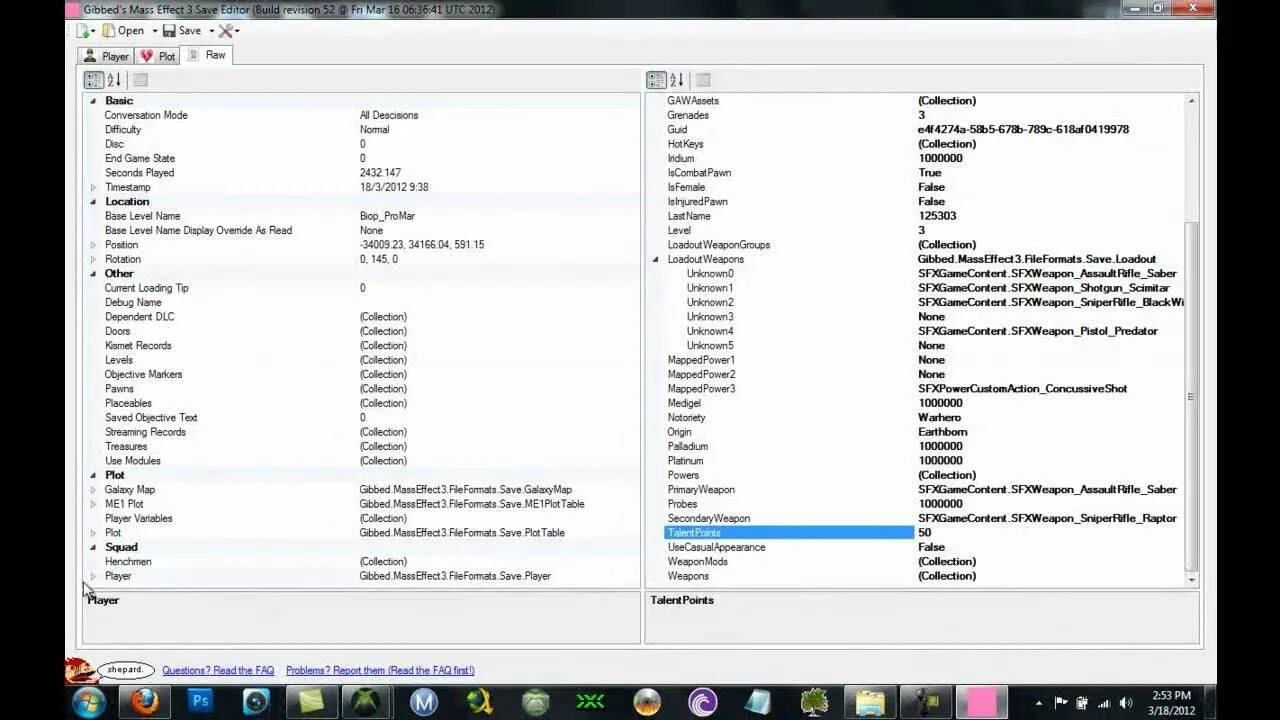The image size is (1280, 720).
Task: Click scroll down arrow in right grid
Action: point(1190,580)
